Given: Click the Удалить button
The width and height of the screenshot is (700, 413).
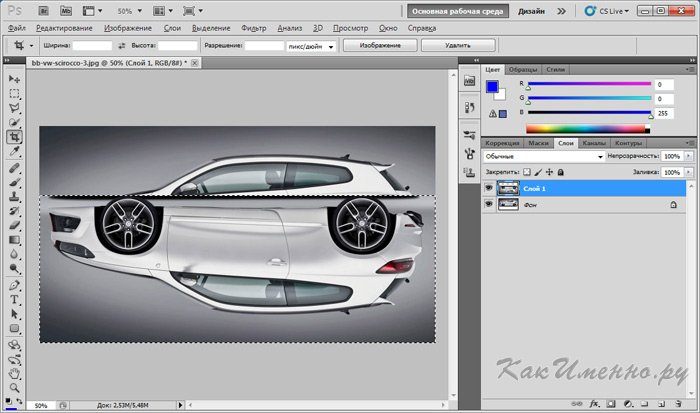Looking at the screenshot, I should pos(458,46).
